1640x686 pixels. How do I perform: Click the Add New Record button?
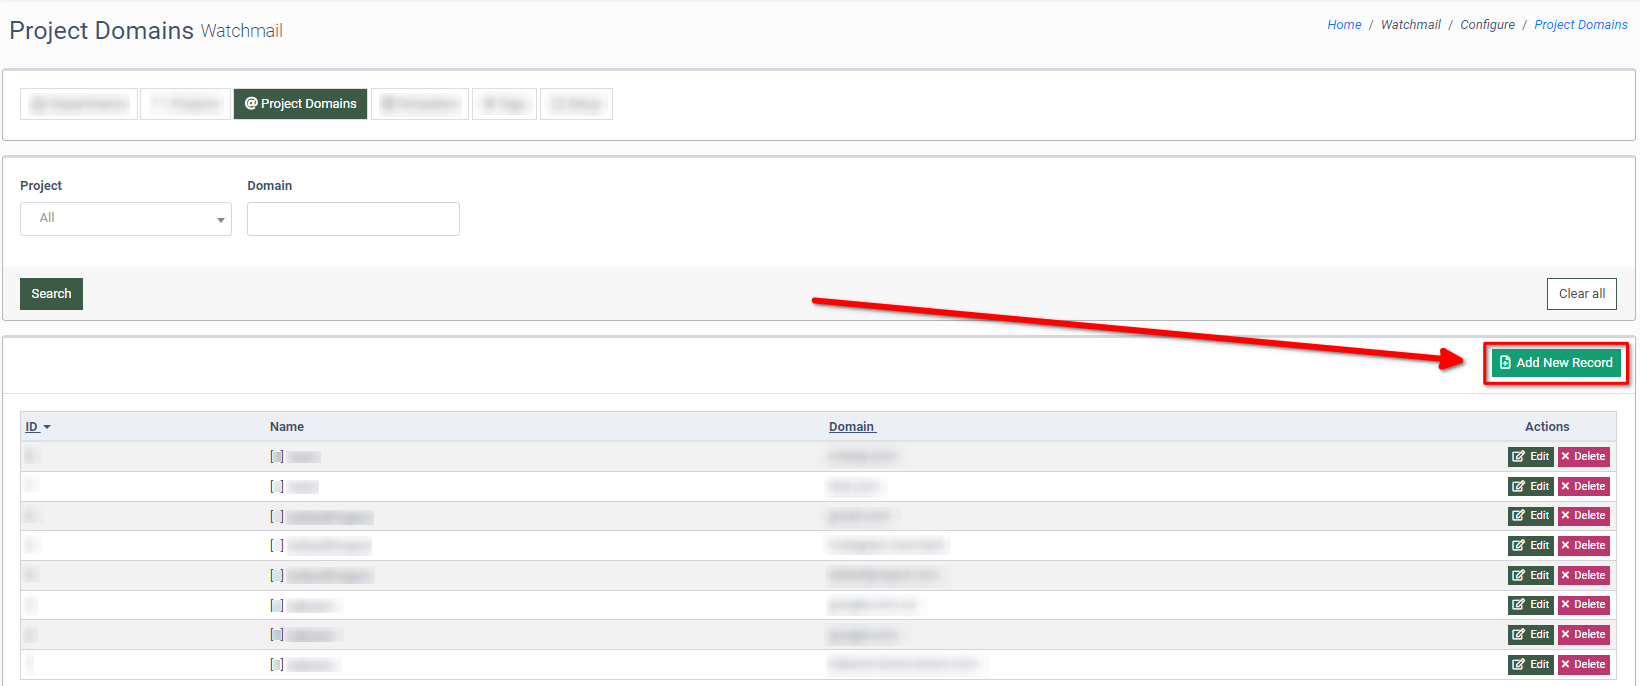(x=1555, y=363)
